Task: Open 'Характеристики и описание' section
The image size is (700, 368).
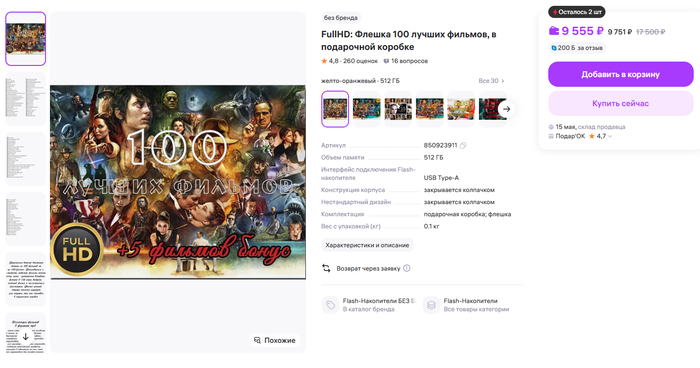Action: [x=367, y=245]
